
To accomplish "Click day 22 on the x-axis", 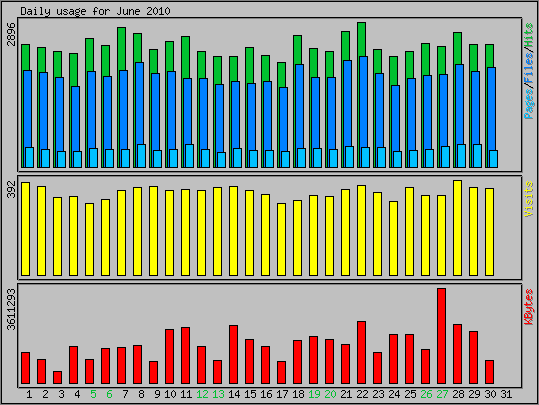I will coord(362,394).
